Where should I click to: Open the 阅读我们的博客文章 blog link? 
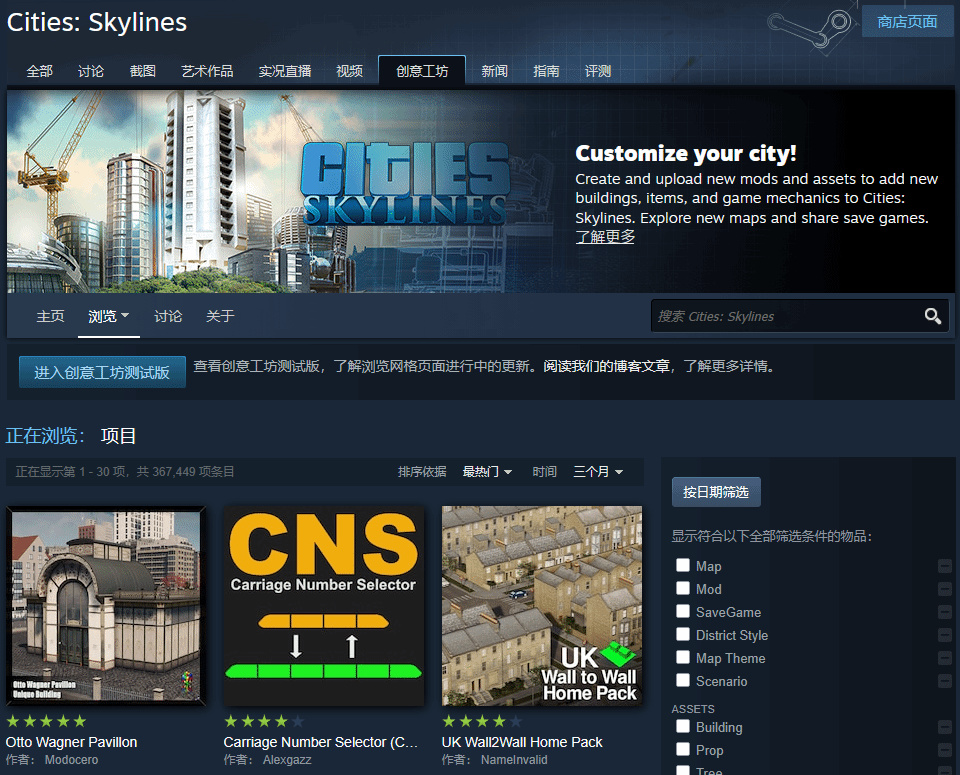tap(606, 366)
